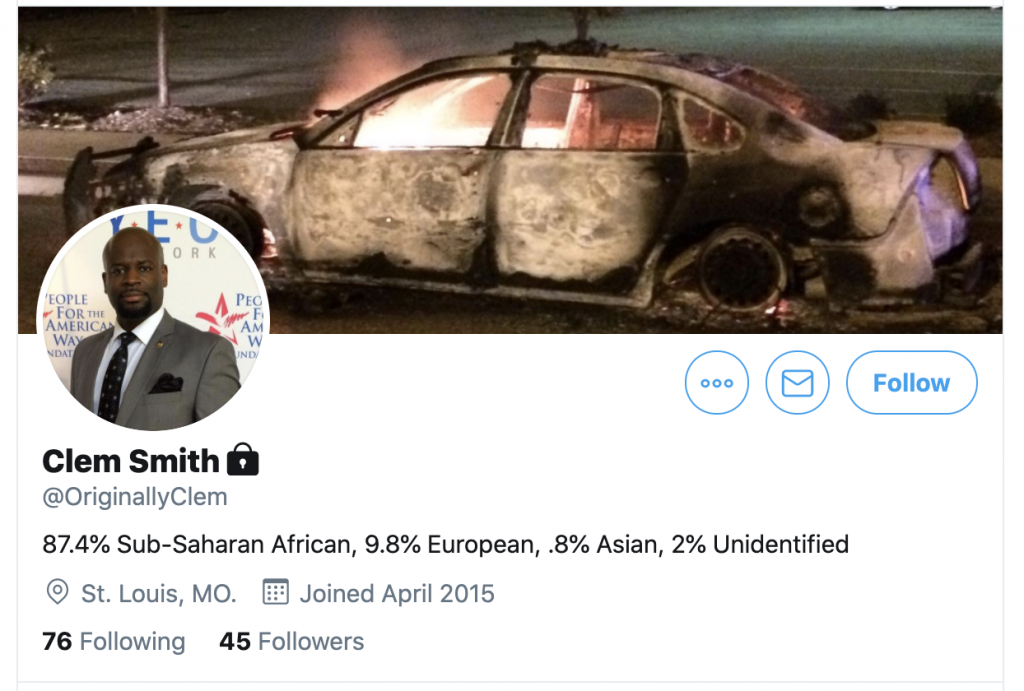Screen dimensions: 1024x691
Task: Click the padlock protected-account icon
Action: (x=242, y=459)
